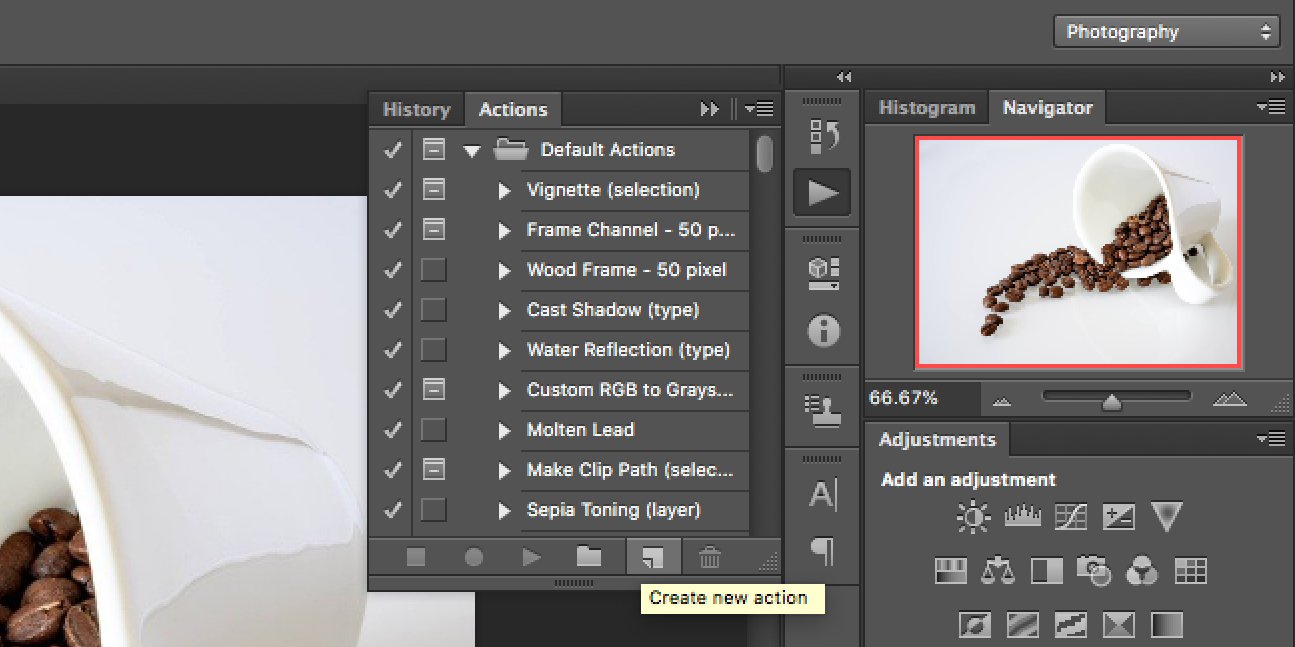
Task: Add a Hue/Saturation adjustment
Action: [x=950, y=570]
